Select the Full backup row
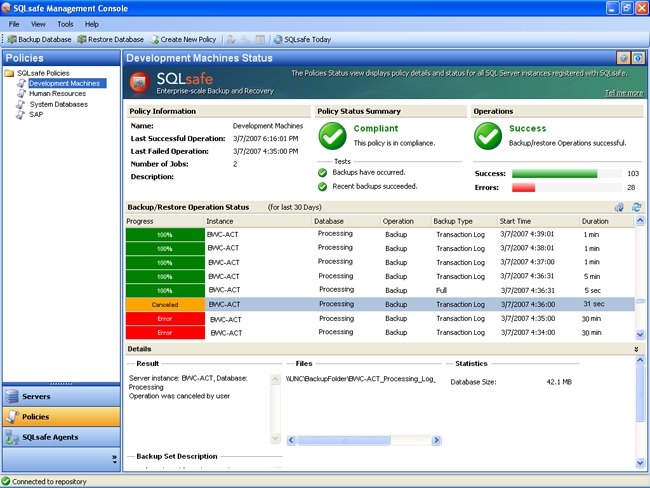The width and height of the screenshot is (650, 488). coord(380,290)
